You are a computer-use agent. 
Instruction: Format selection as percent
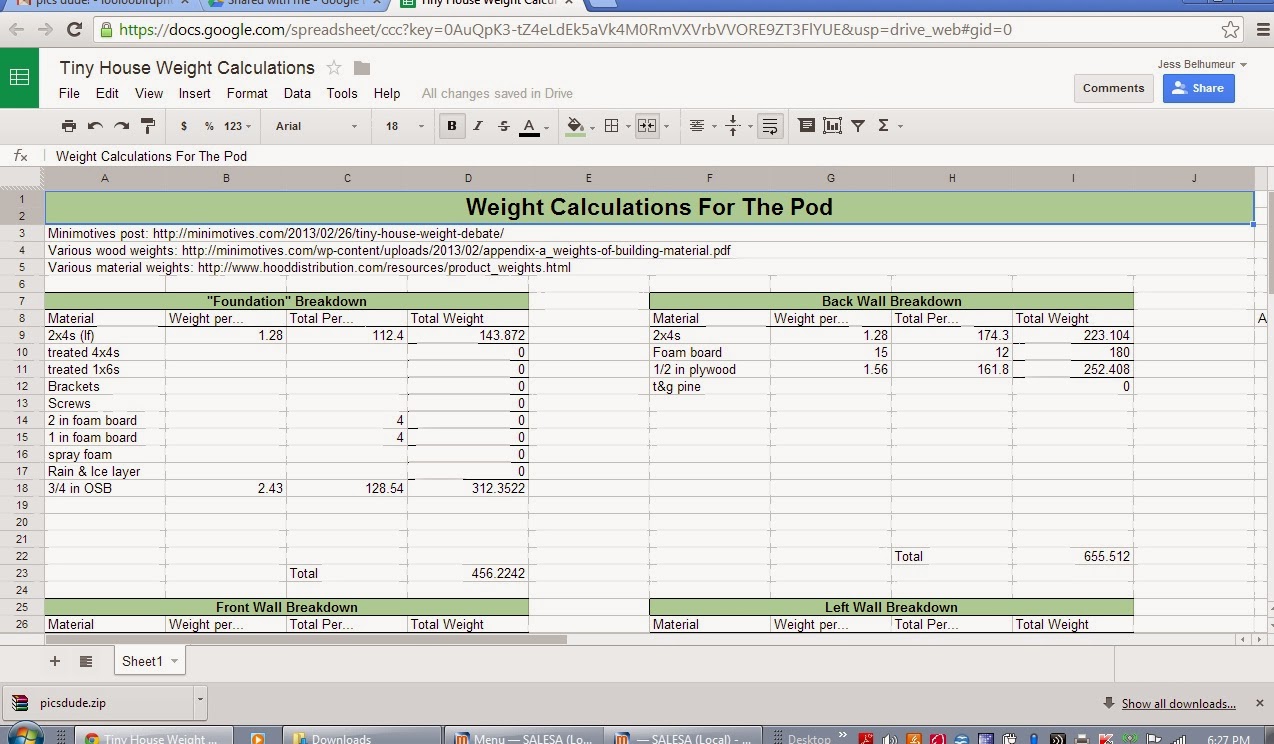(209, 126)
